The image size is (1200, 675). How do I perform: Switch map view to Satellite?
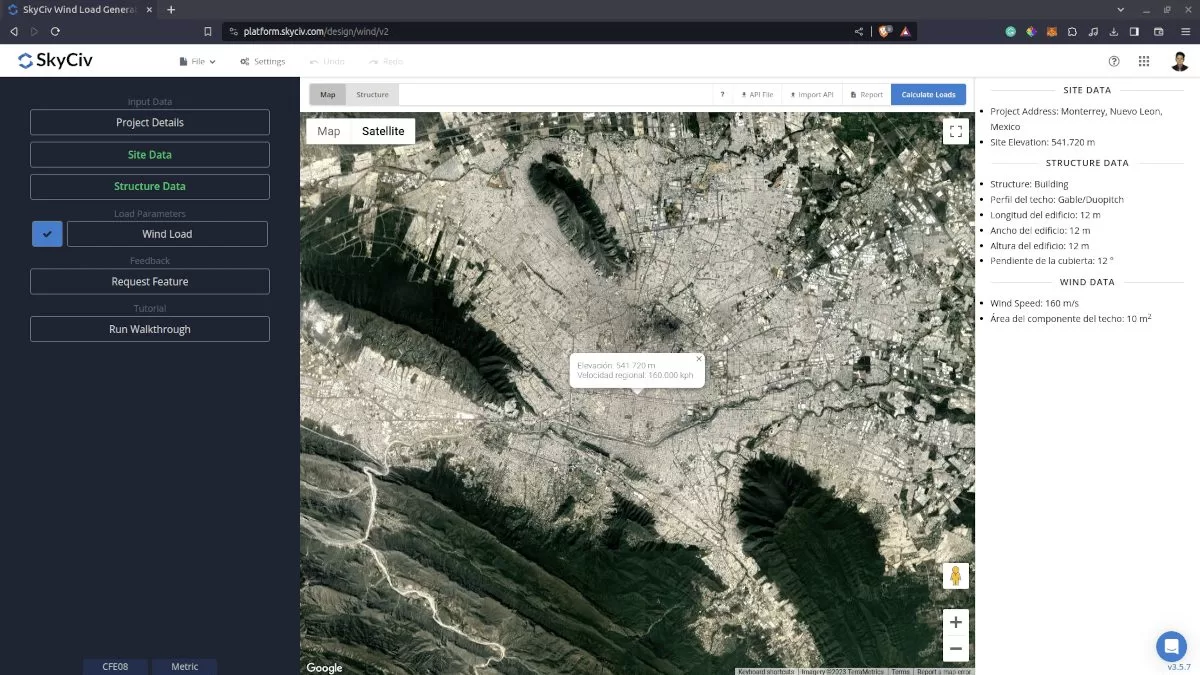(x=383, y=131)
